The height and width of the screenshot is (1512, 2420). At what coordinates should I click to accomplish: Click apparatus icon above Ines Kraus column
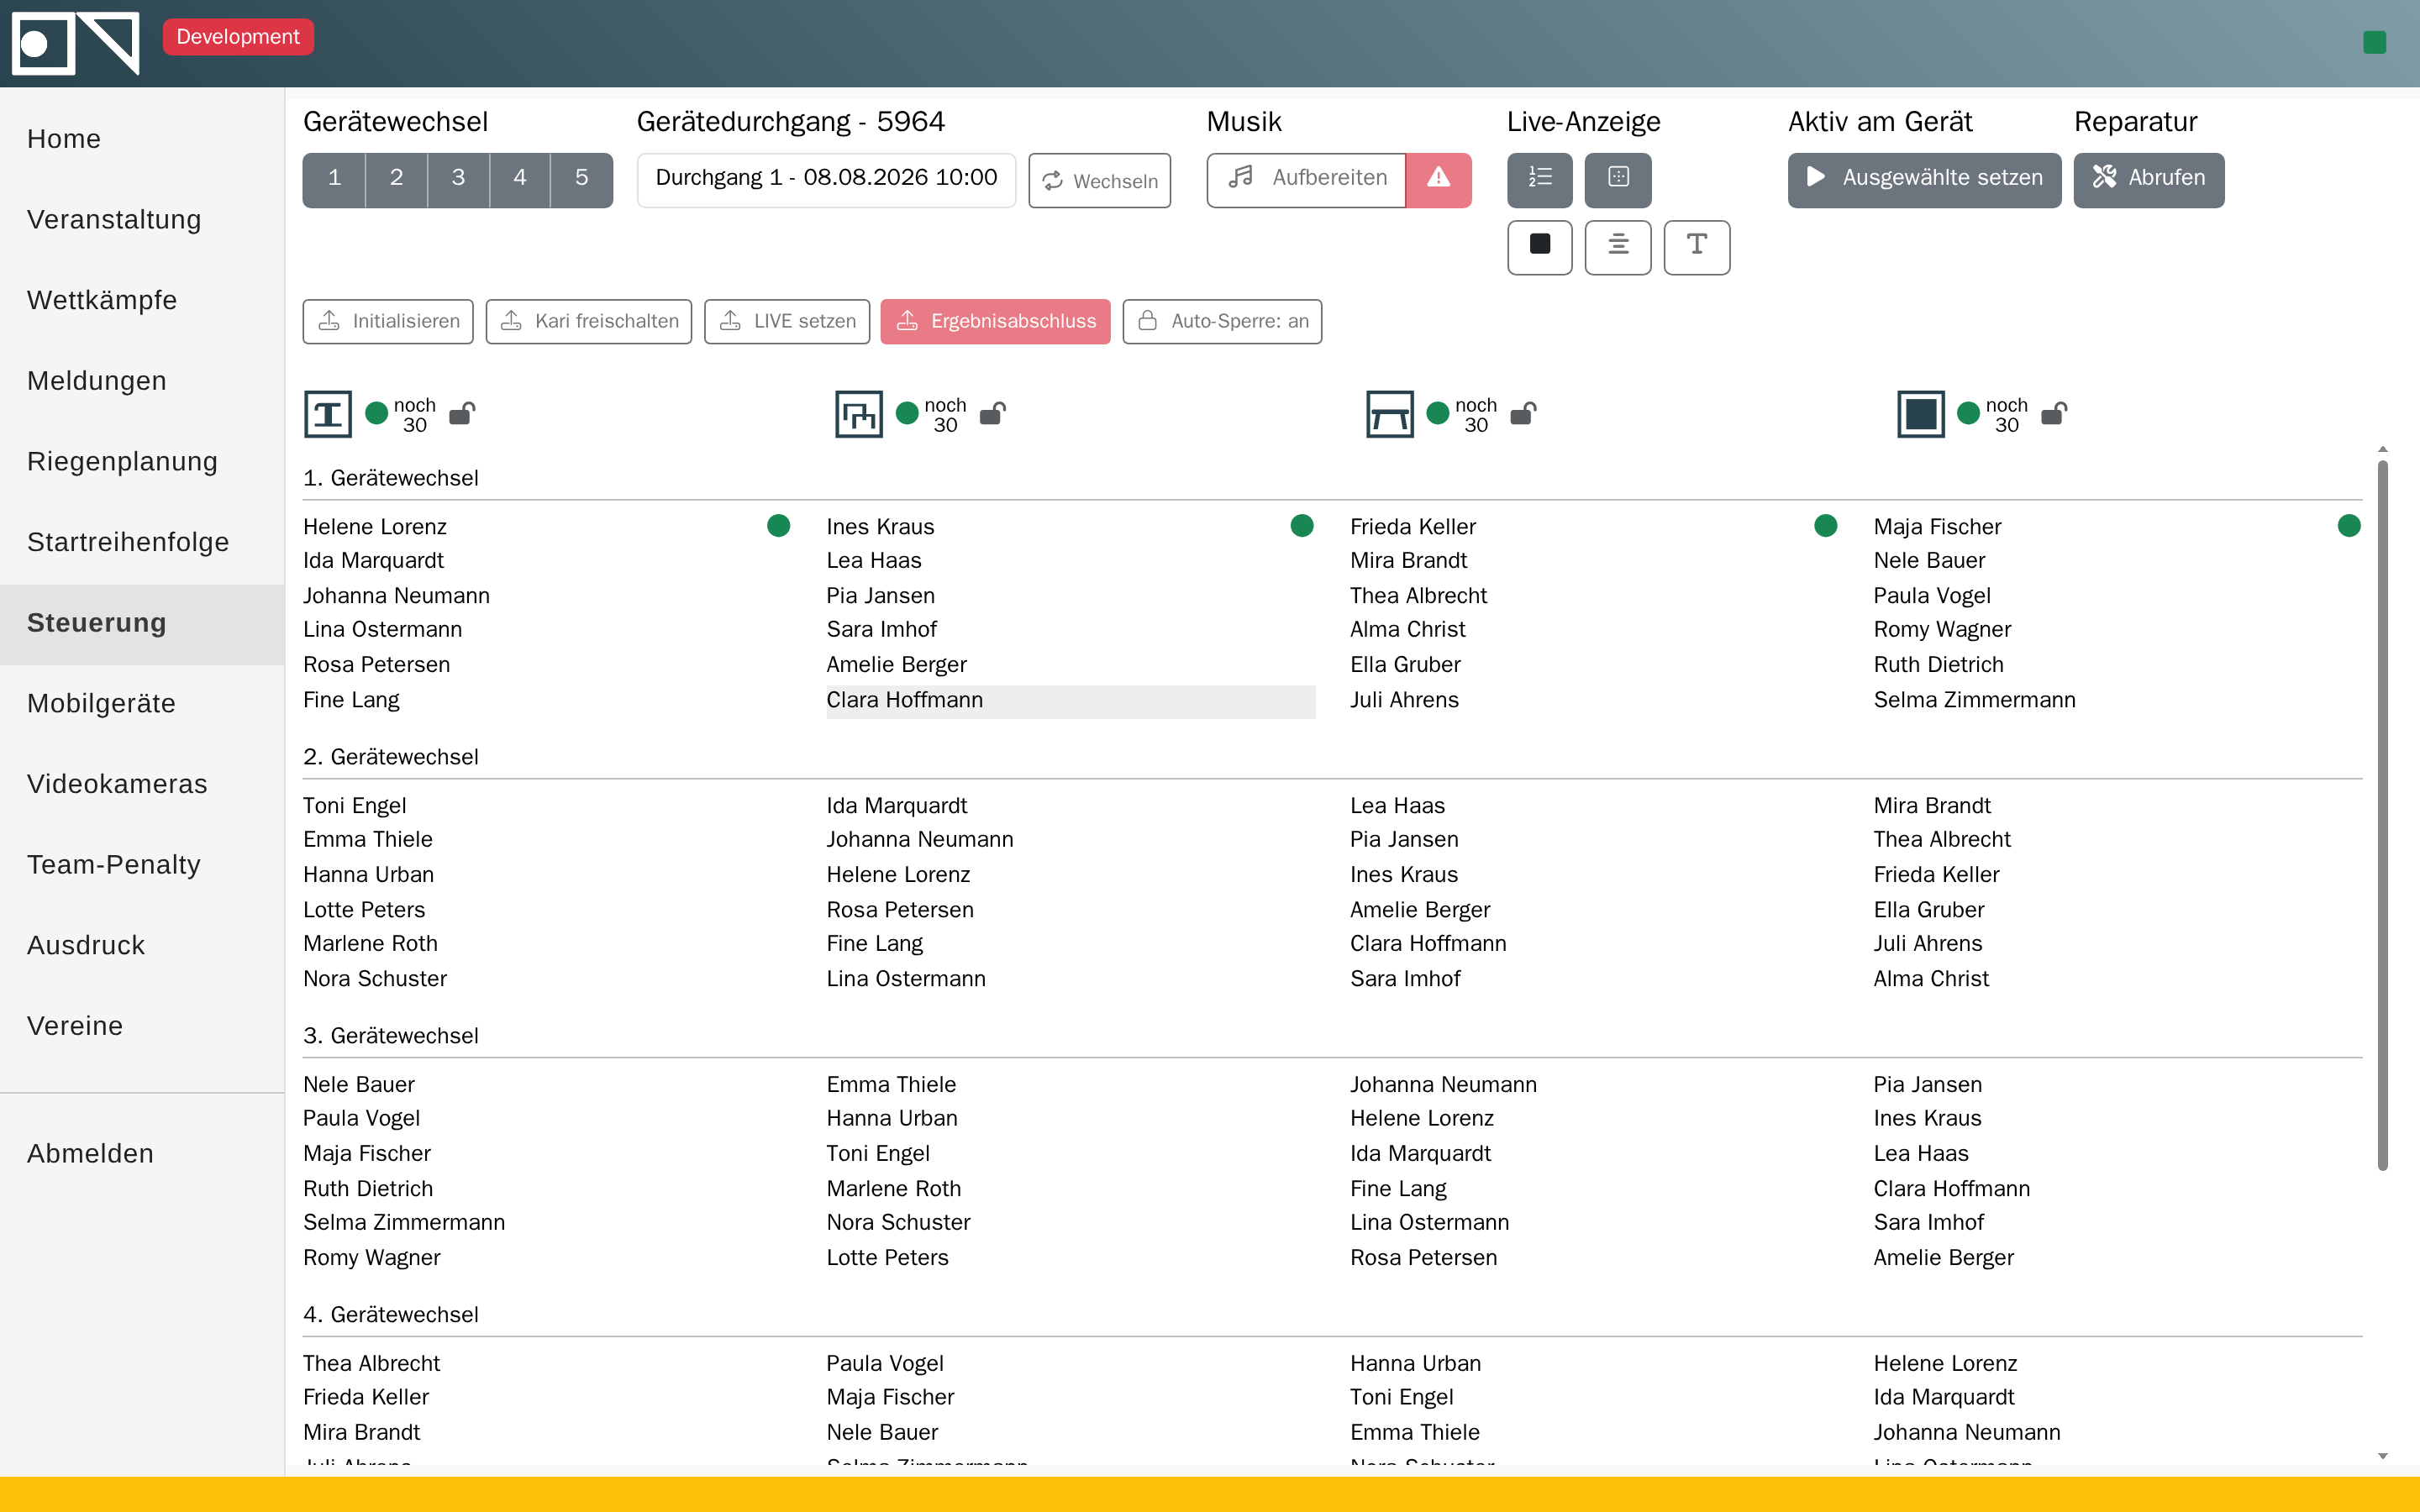[x=859, y=414]
